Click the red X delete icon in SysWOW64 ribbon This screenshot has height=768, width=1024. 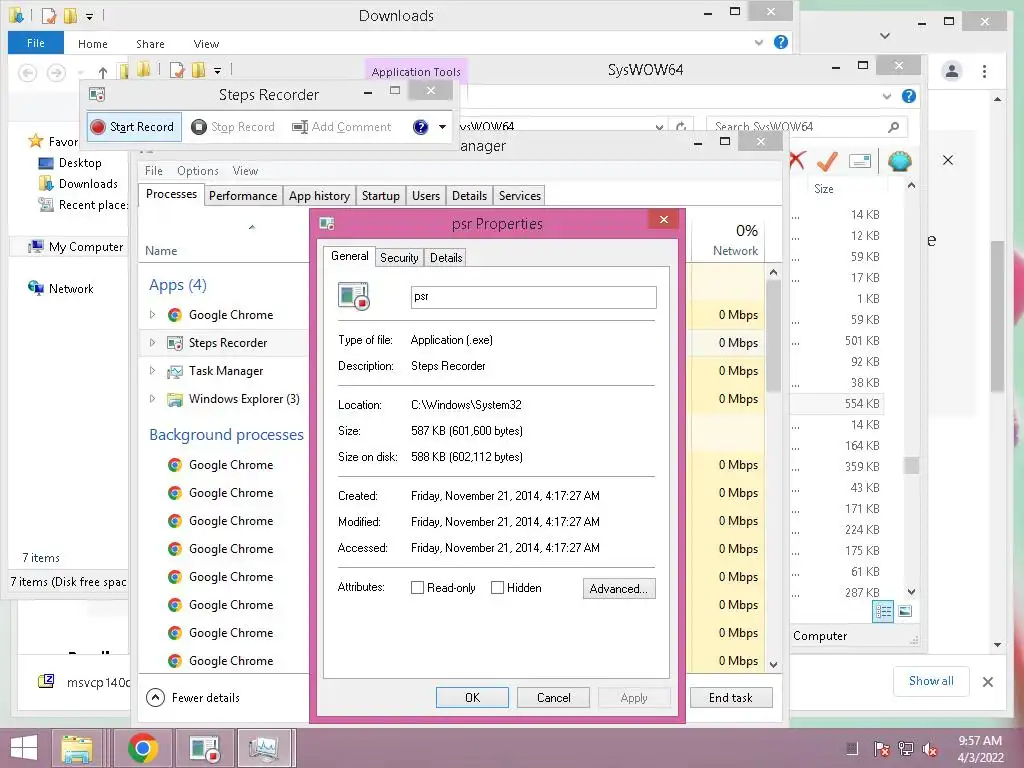click(797, 161)
